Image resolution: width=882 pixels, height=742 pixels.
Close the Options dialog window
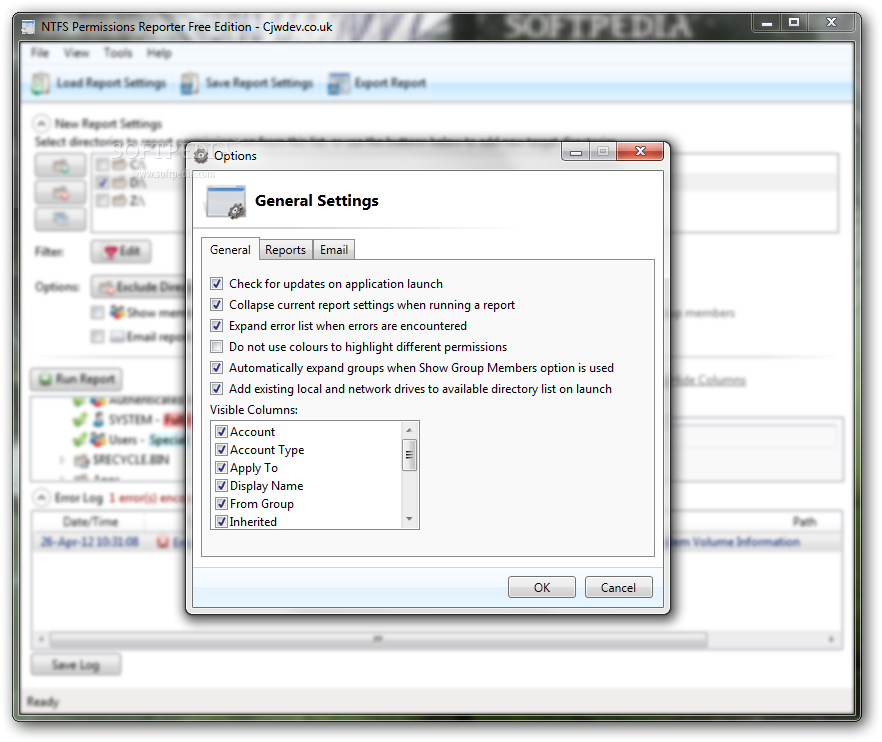640,151
